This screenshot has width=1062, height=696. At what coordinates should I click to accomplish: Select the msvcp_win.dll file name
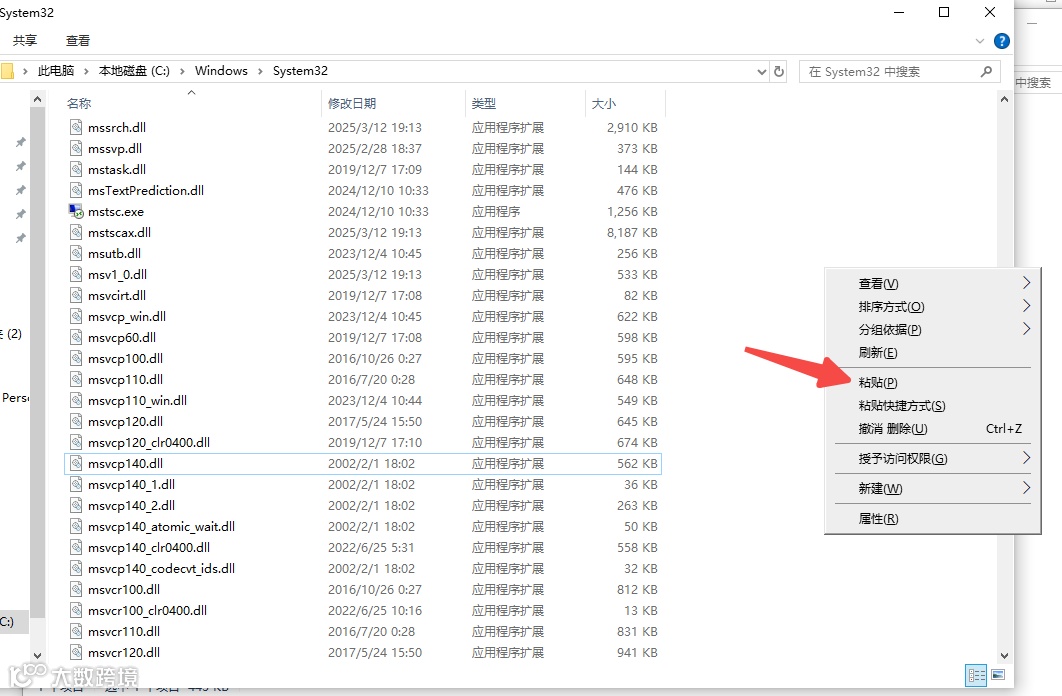(127, 316)
